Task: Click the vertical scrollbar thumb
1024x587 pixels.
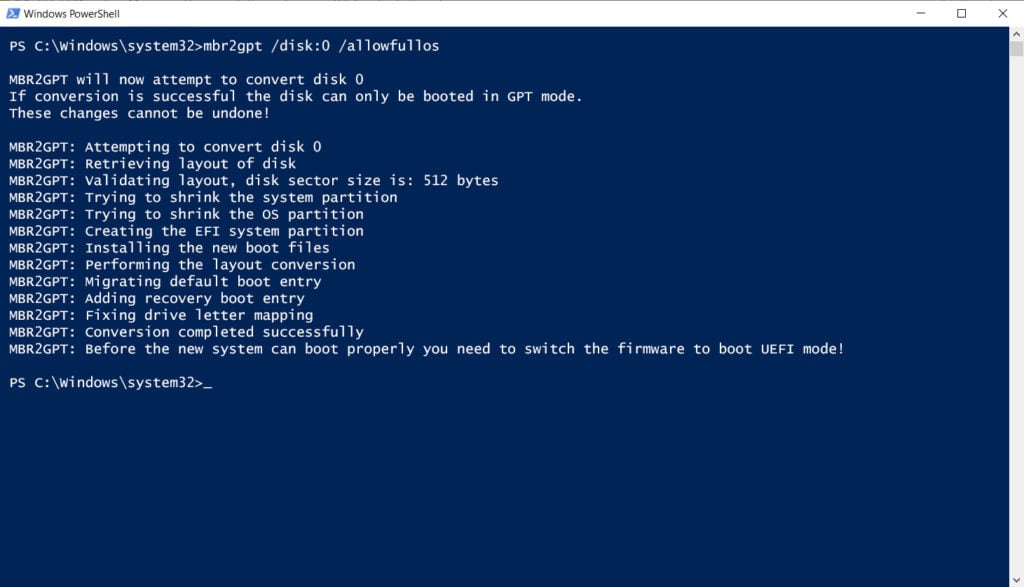Action: tap(1016, 49)
